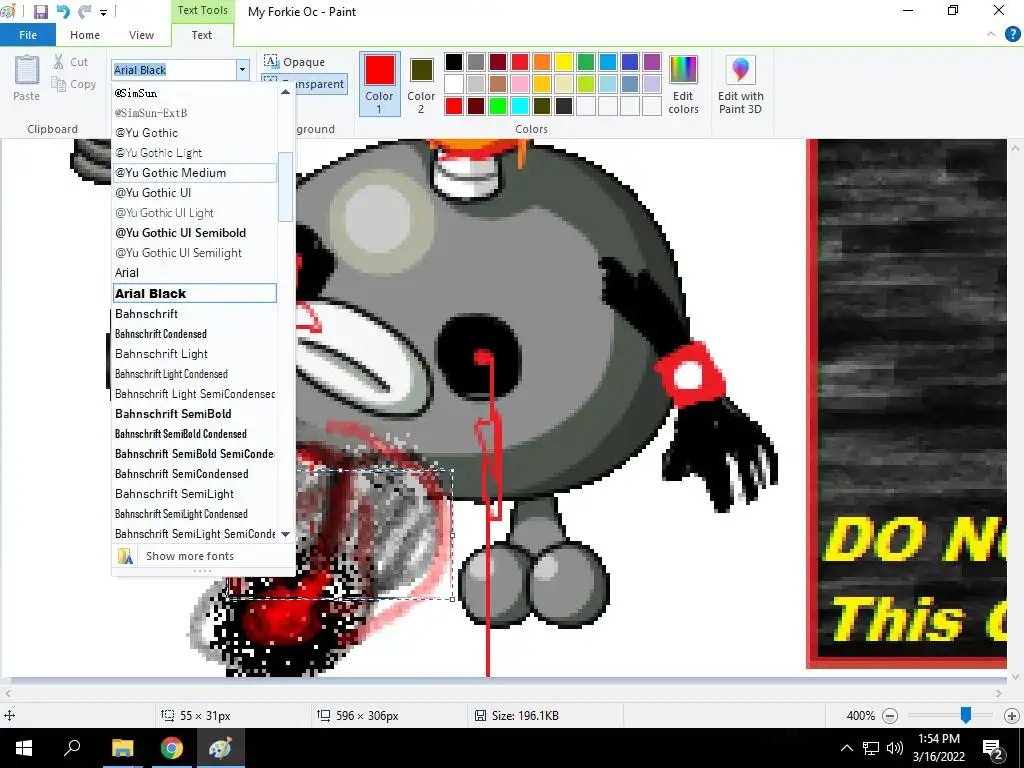Click the zoom in plus button

click(x=1012, y=716)
